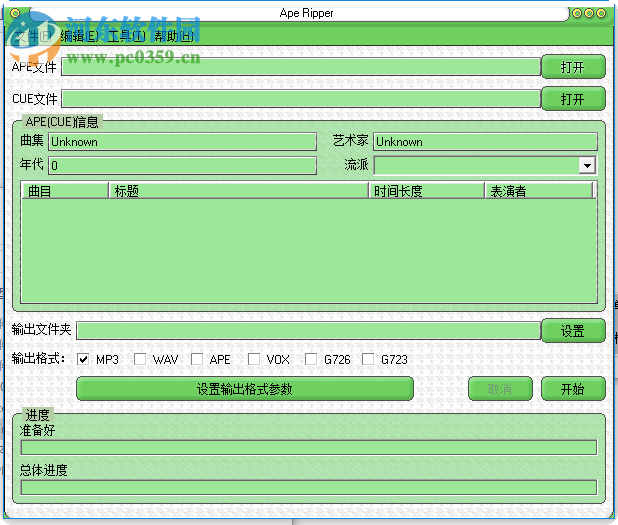
Task: Click the 取消 cancel button
Action: coord(500,389)
